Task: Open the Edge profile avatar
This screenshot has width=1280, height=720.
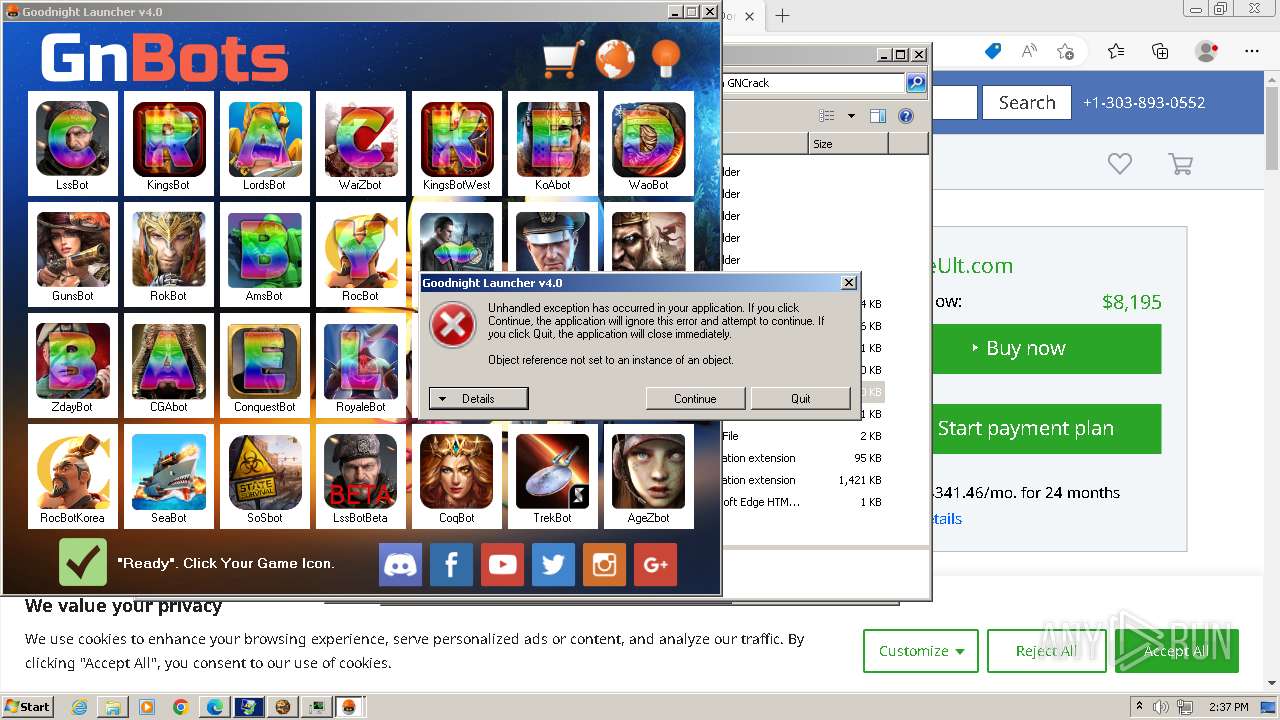Action: (x=1207, y=51)
